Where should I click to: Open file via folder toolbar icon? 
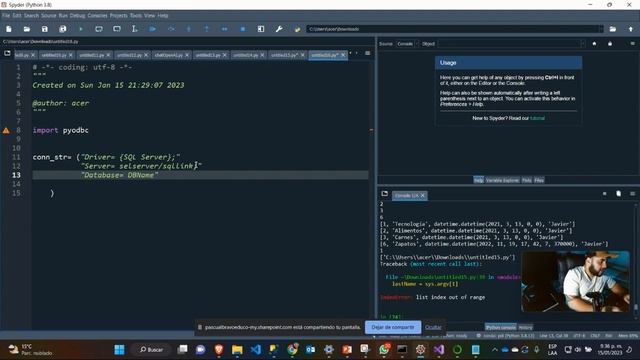click(x=27, y=29)
